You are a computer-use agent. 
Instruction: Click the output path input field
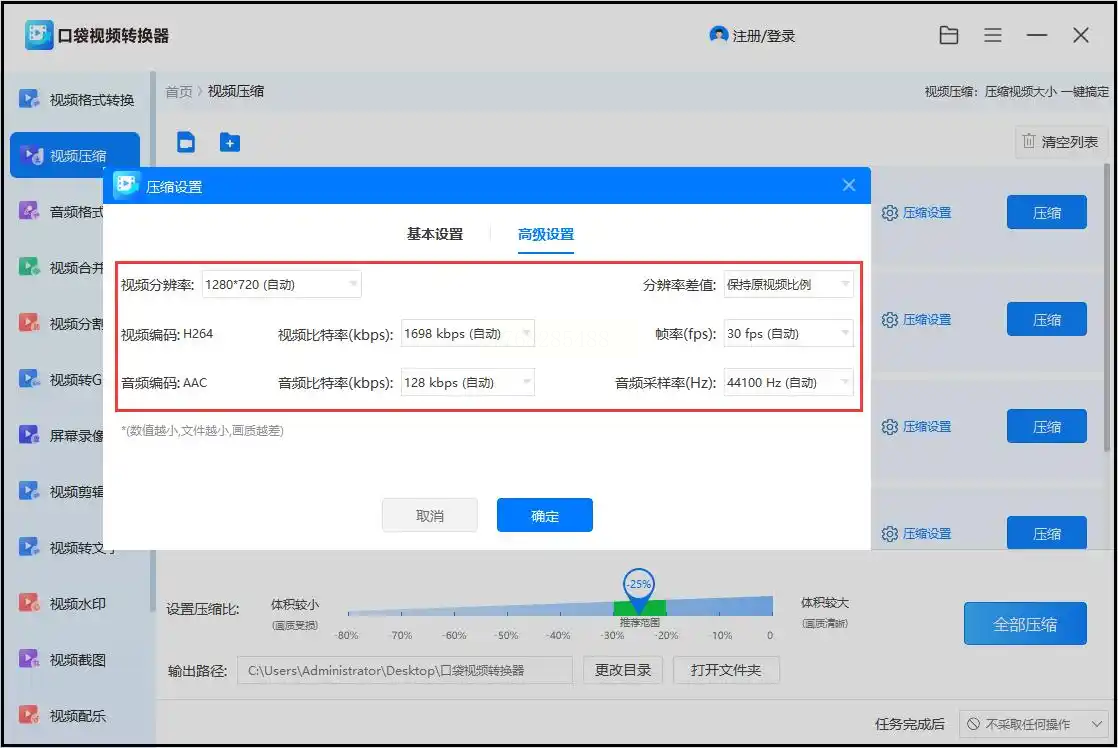click(x=405, y=670)
